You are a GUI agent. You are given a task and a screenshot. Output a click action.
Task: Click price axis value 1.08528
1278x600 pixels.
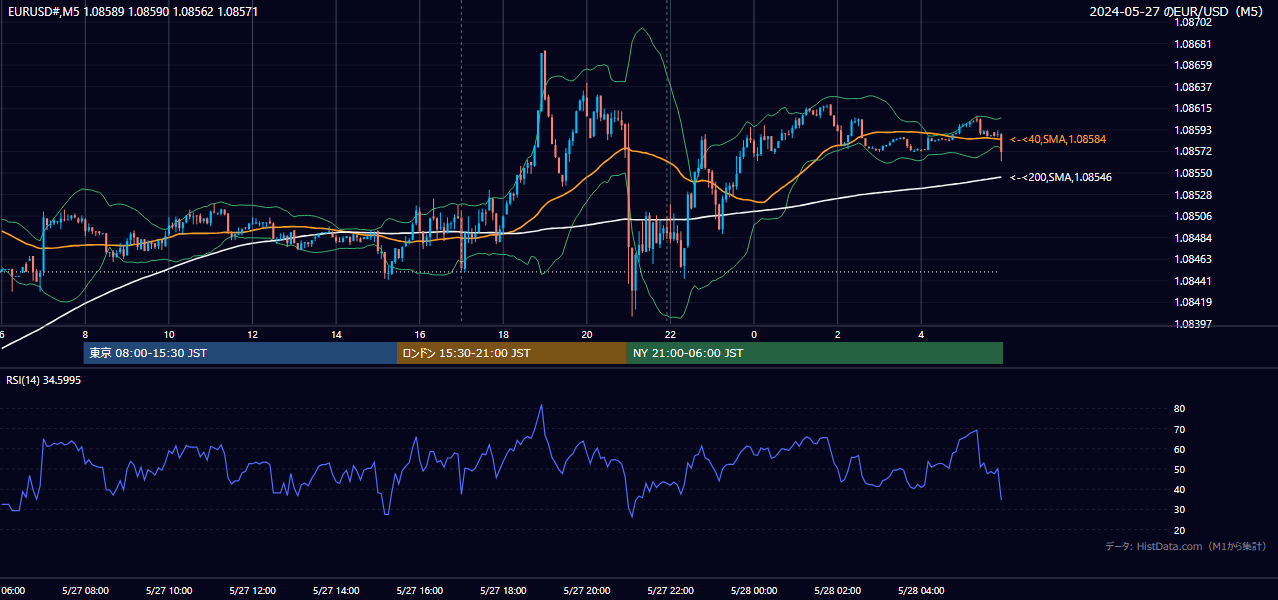(x=1192, y=195)
